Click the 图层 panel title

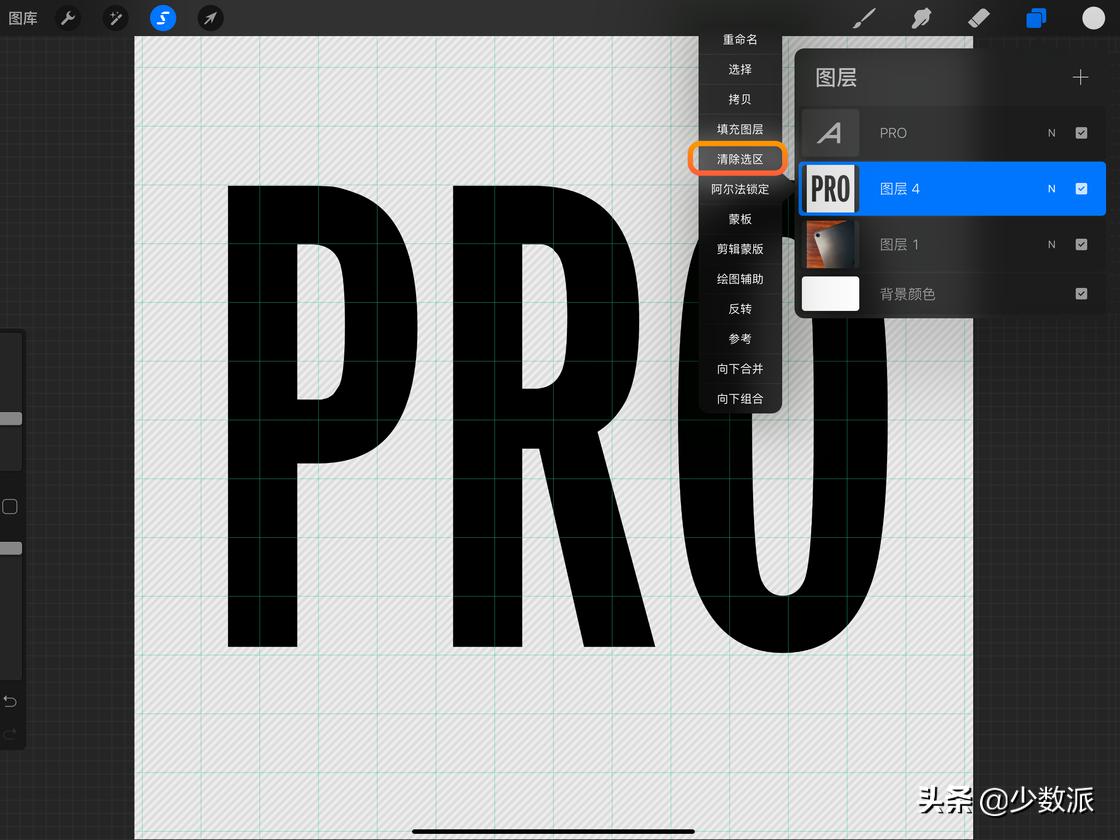coord(836,77)
